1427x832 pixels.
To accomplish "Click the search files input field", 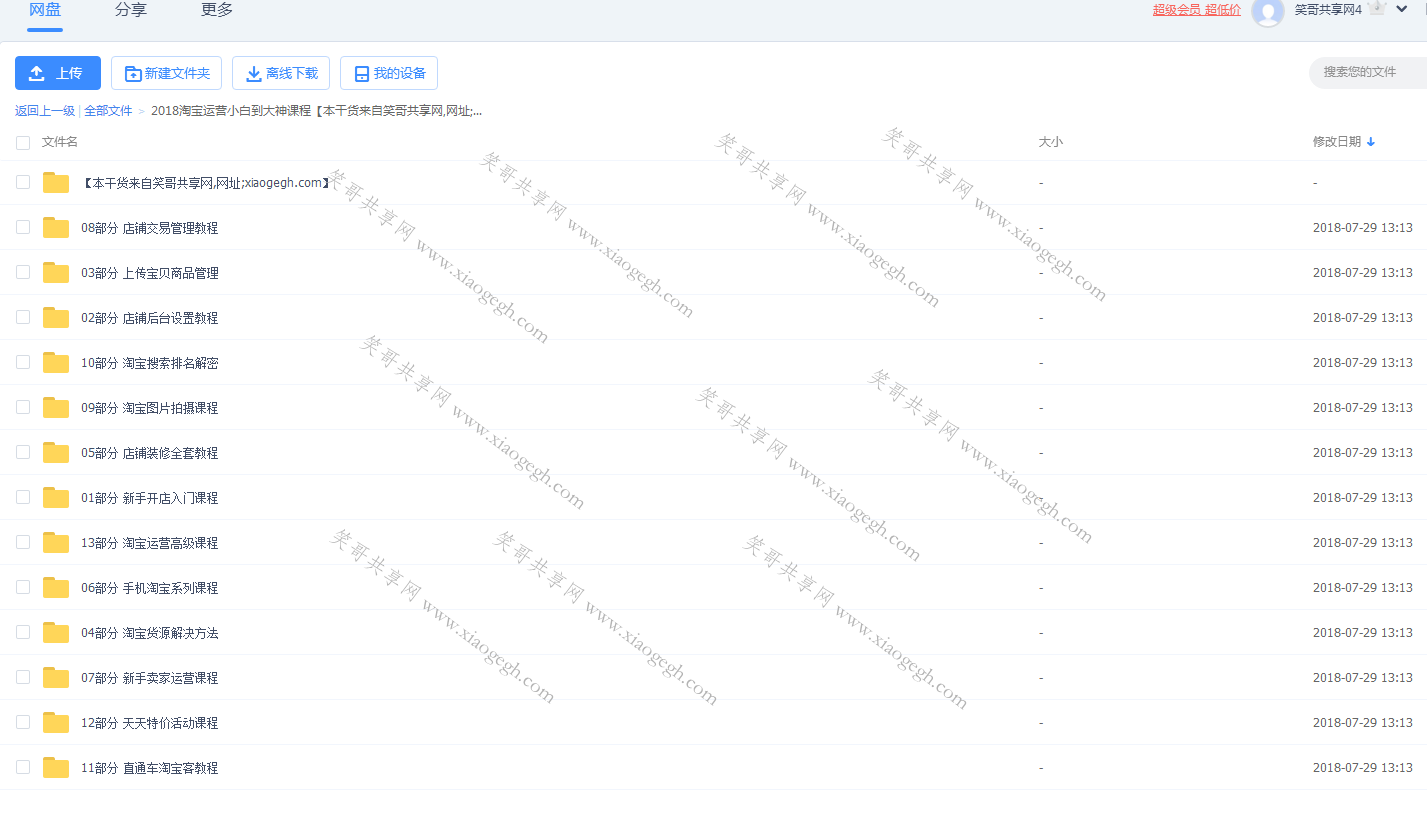I will click(x=1368, y=72).
